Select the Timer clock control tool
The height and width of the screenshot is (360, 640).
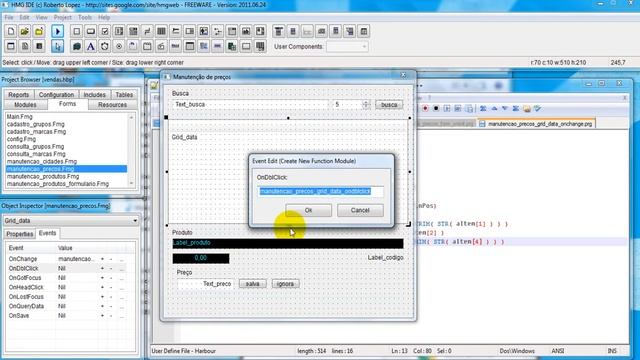tap(105, 47)
